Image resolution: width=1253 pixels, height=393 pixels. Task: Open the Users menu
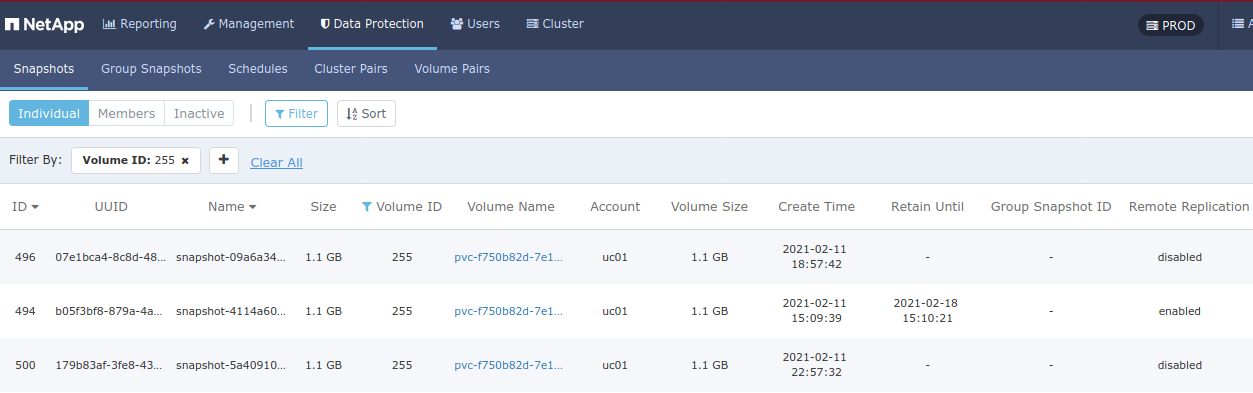coord(475,24)
